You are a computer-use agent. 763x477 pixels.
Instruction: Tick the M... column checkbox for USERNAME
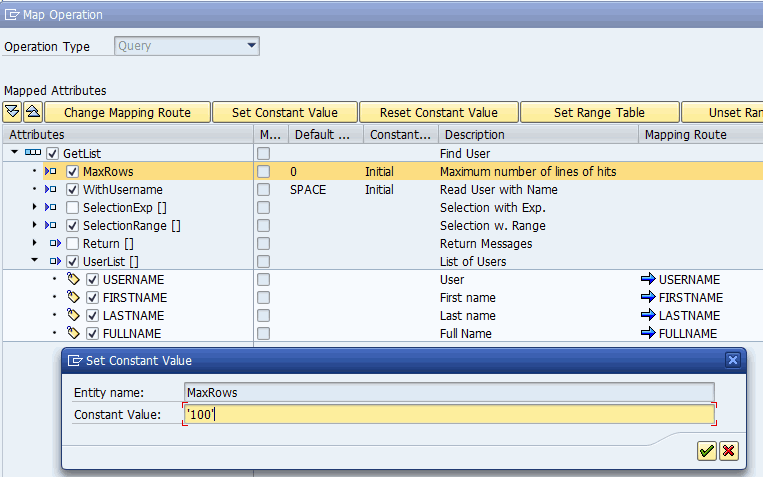[x=263, y=280]
